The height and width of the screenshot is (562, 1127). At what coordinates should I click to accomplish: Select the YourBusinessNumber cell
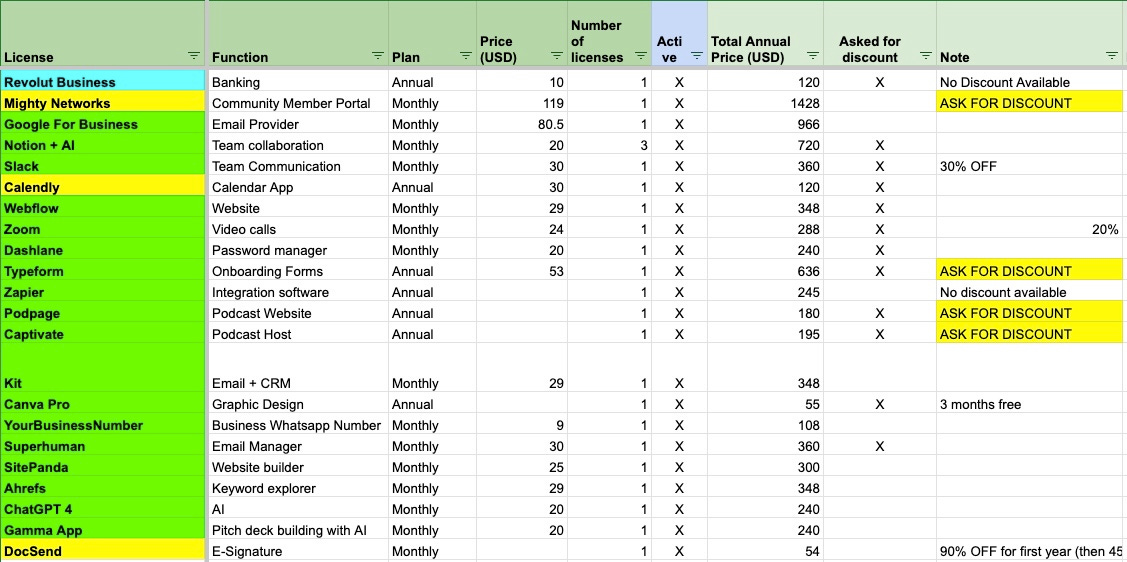pyautogui.click(x=103, y=425)
